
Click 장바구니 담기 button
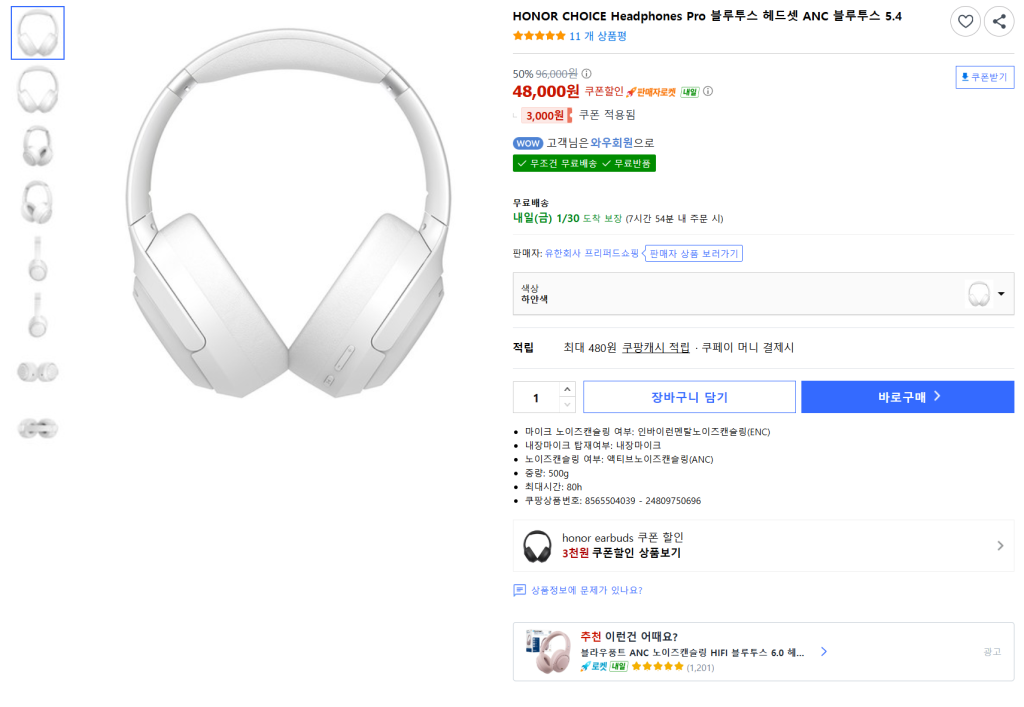[689, 397]
